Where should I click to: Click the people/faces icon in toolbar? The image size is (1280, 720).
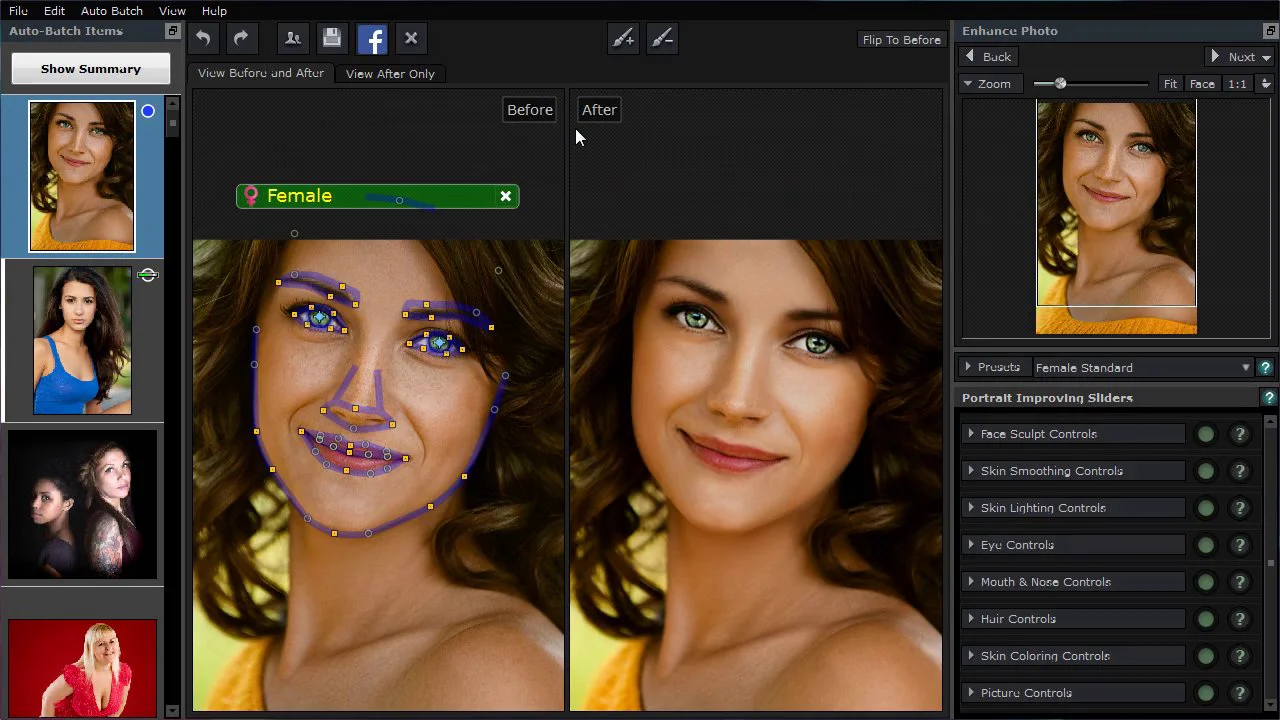(x=293, y=39)
